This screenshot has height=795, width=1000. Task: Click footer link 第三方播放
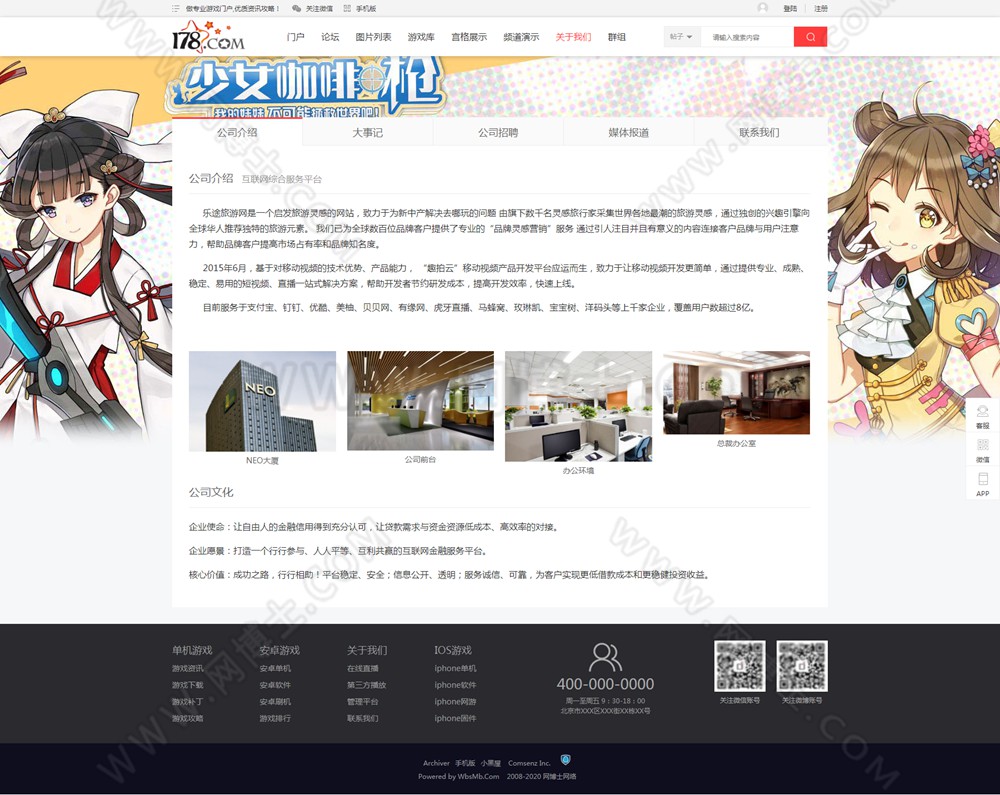tap(367, 685)
